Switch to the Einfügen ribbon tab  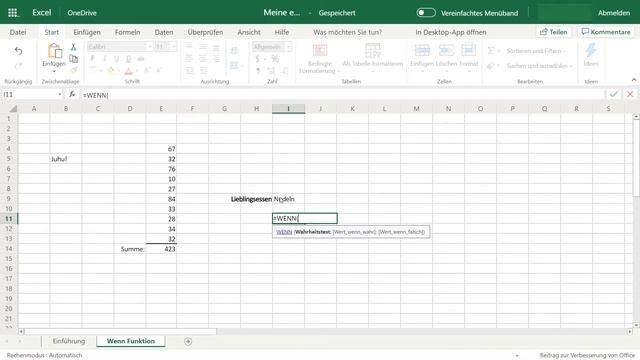[87, 32]
